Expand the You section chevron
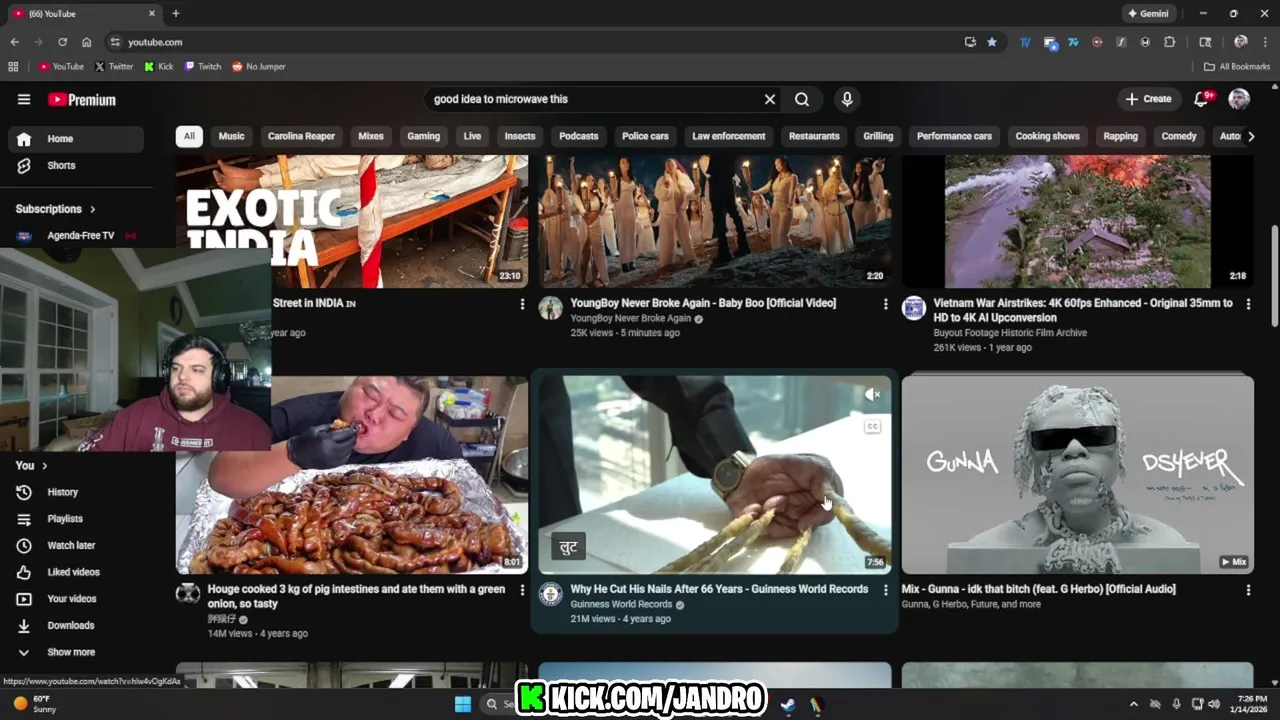 (x=45, y=466)
